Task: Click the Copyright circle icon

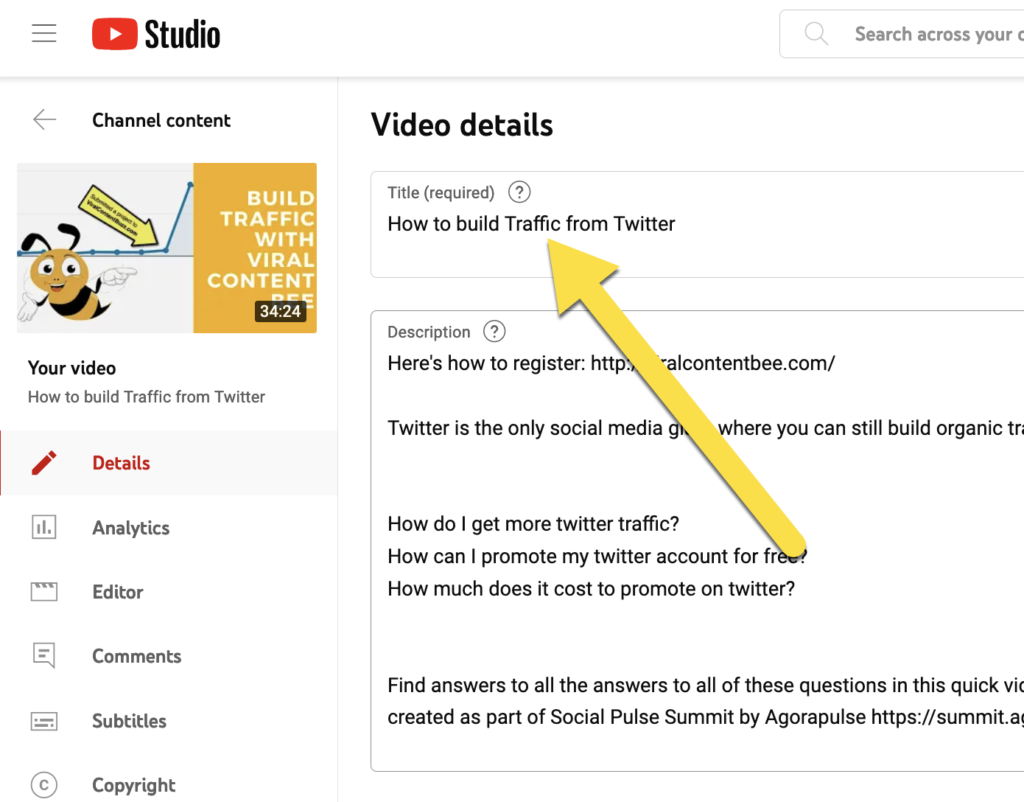Action: pos(44,785)
